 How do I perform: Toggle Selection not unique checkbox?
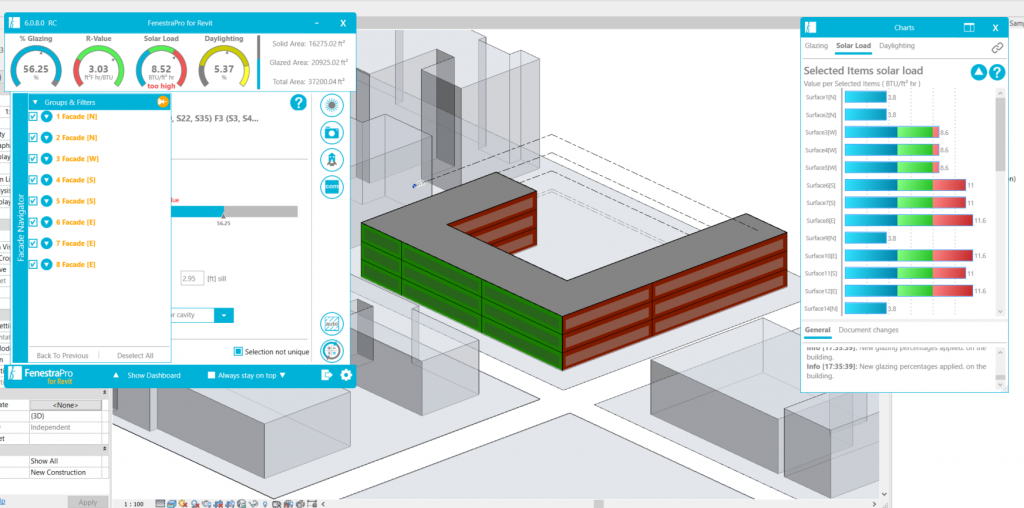click(x=238, y=352)
